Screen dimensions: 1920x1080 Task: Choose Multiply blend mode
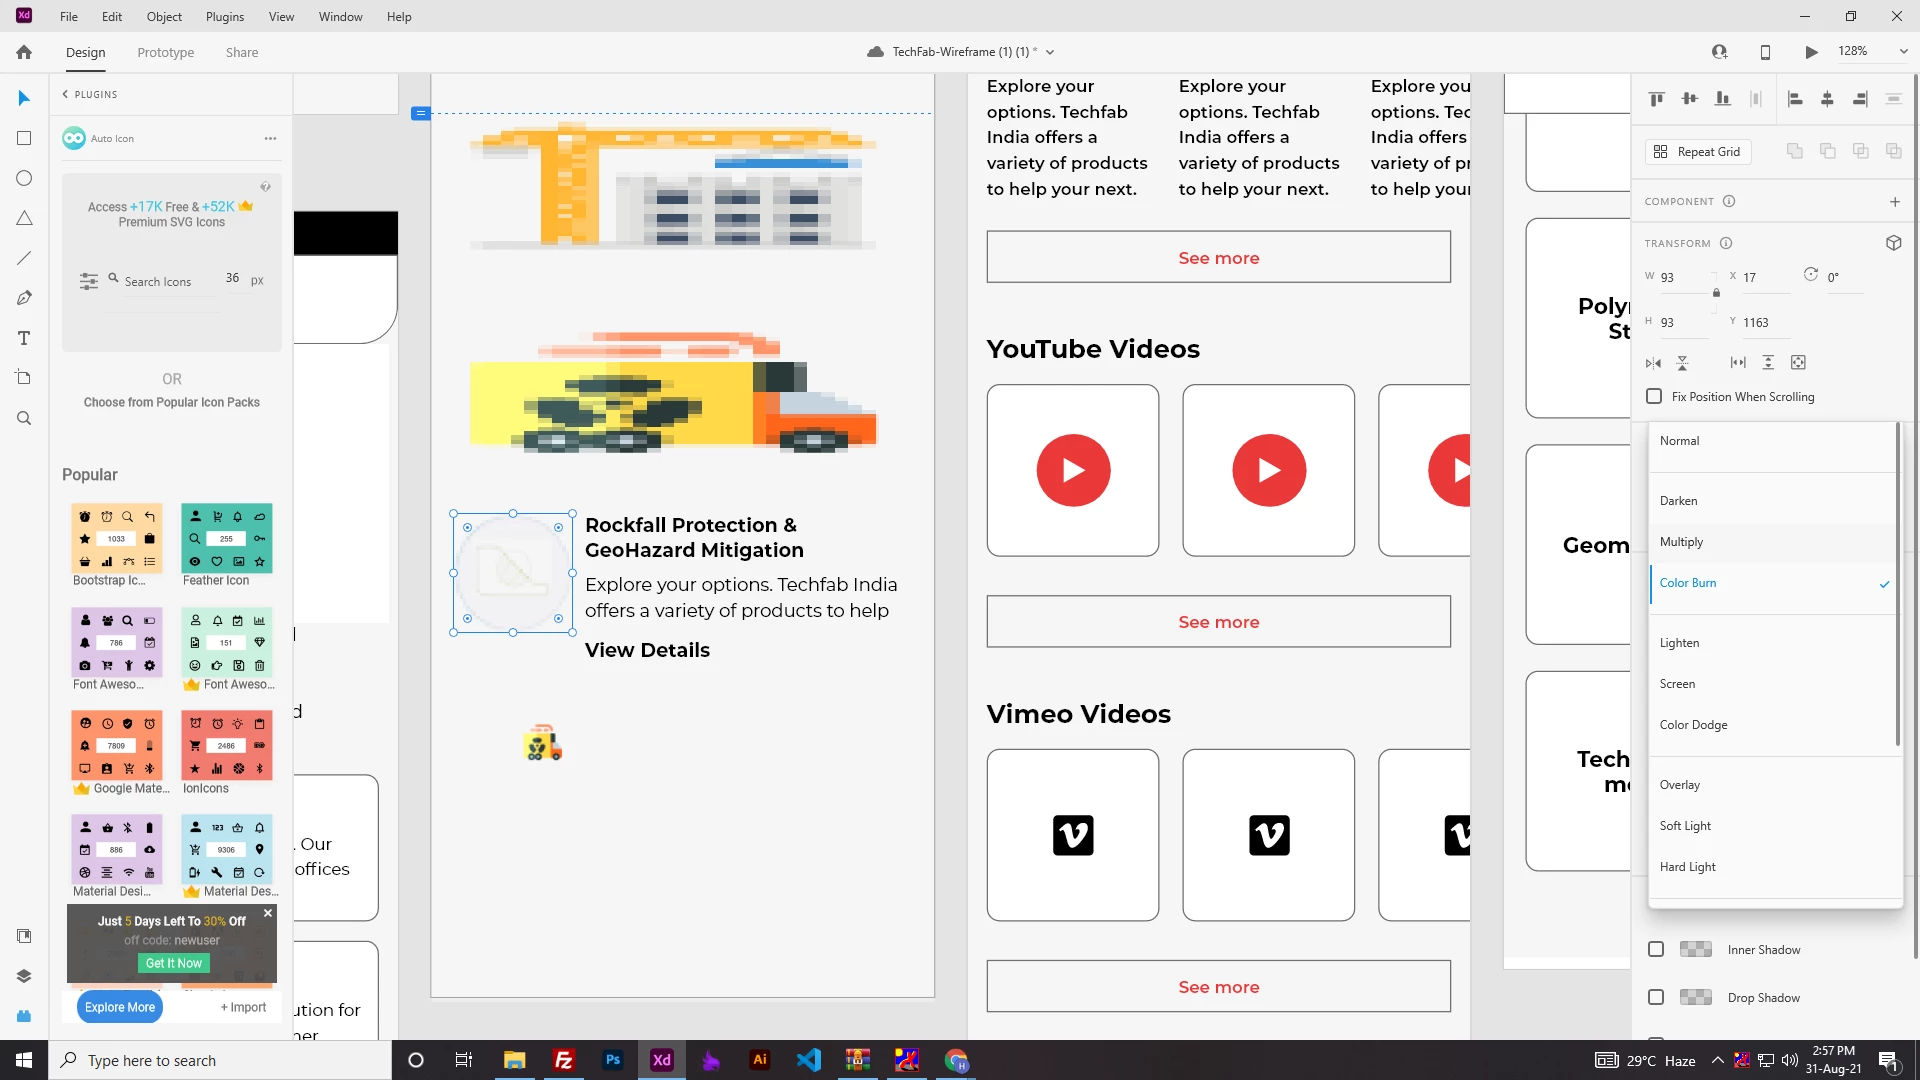coord(1681,542)
